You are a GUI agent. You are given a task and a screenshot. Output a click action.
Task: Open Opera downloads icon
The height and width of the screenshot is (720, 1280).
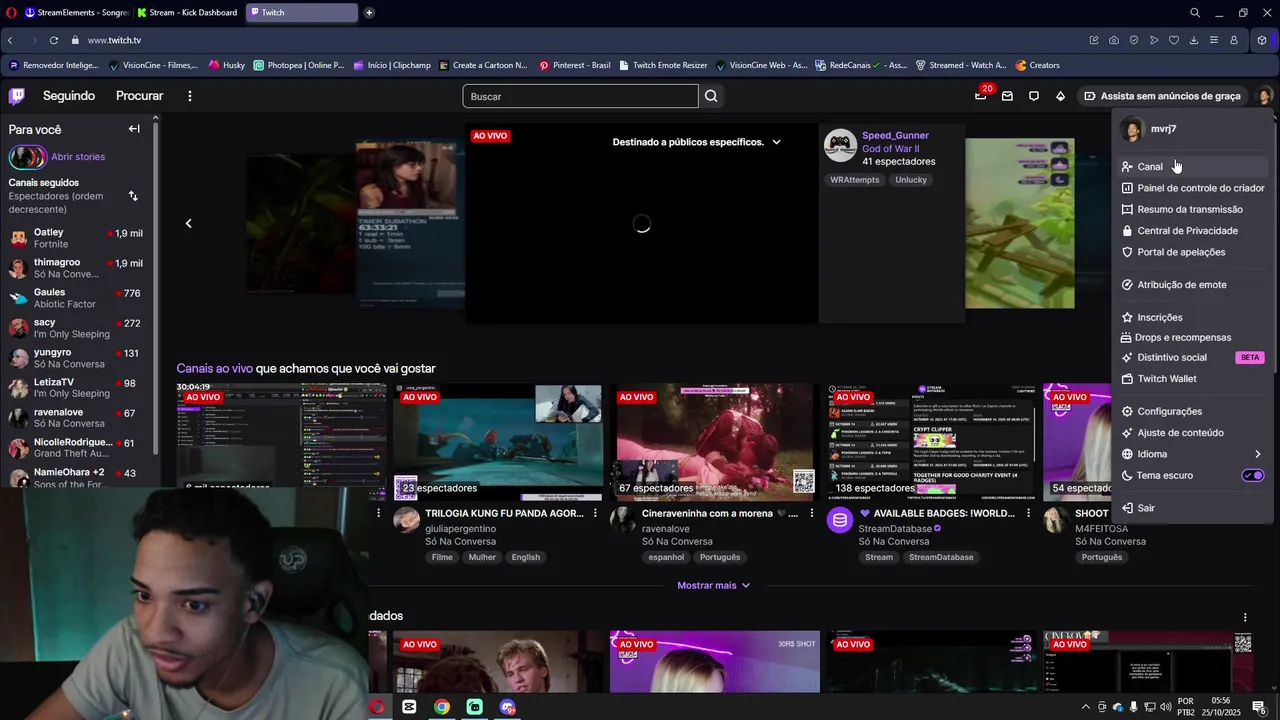[1194, 40]
